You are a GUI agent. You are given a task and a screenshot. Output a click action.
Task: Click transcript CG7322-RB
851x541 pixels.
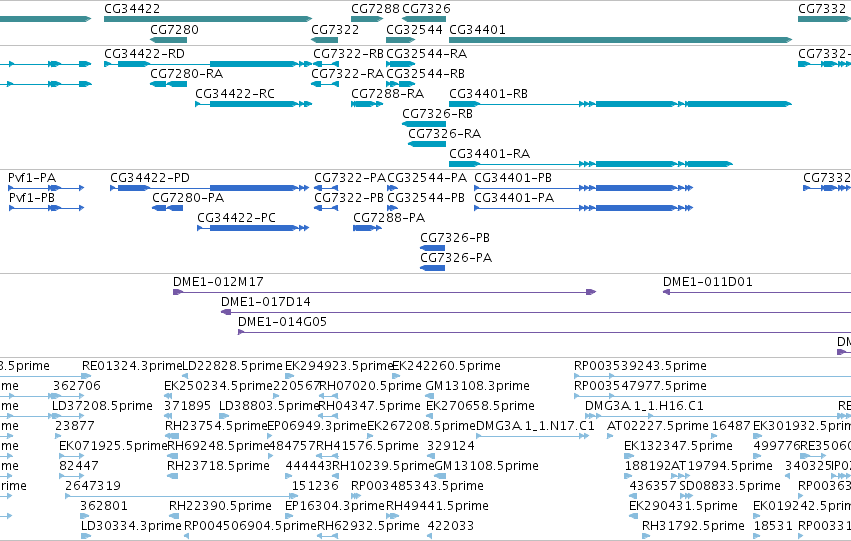348,54
